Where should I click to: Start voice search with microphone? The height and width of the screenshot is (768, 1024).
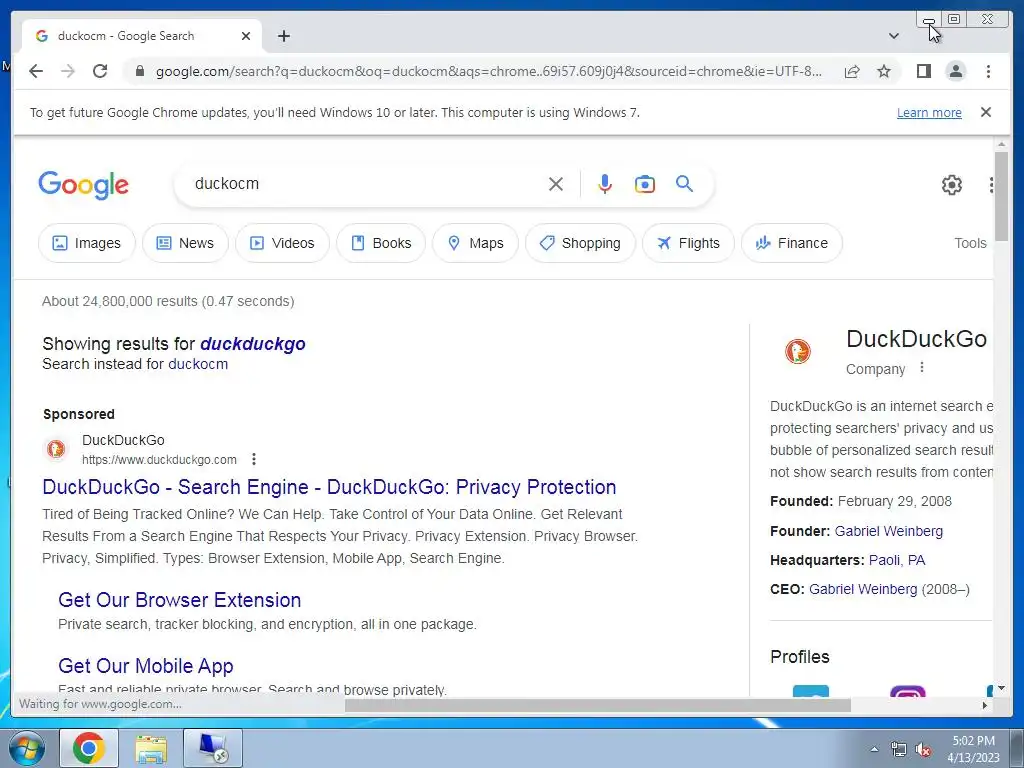605,184
